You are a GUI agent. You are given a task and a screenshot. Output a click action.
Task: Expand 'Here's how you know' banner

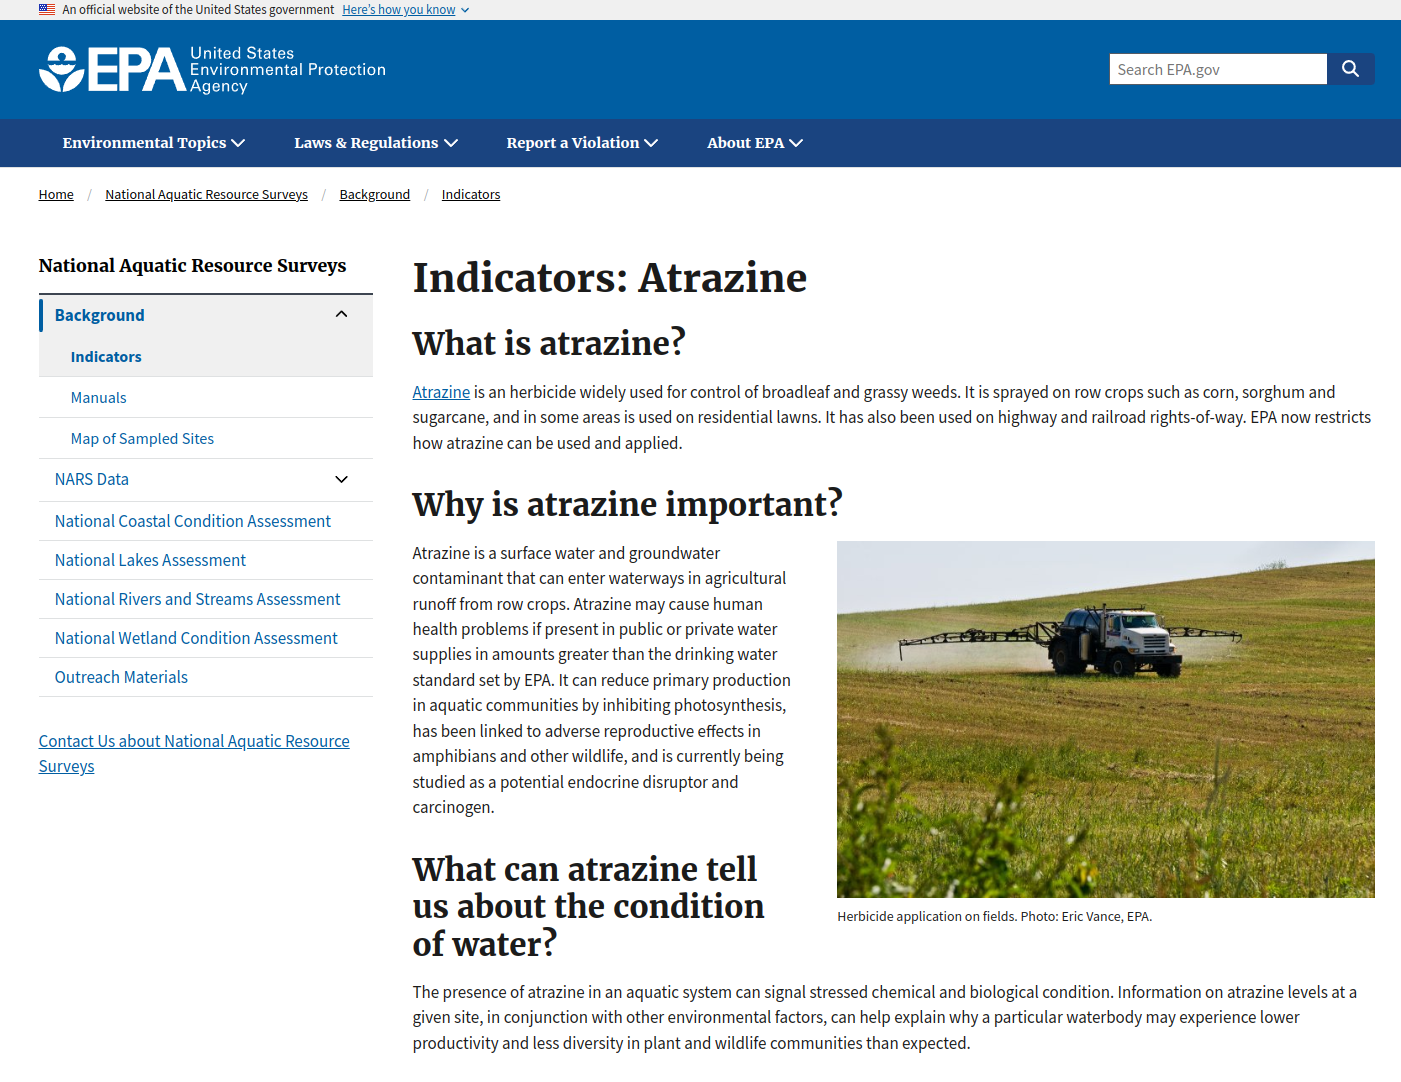pos(405,10)
